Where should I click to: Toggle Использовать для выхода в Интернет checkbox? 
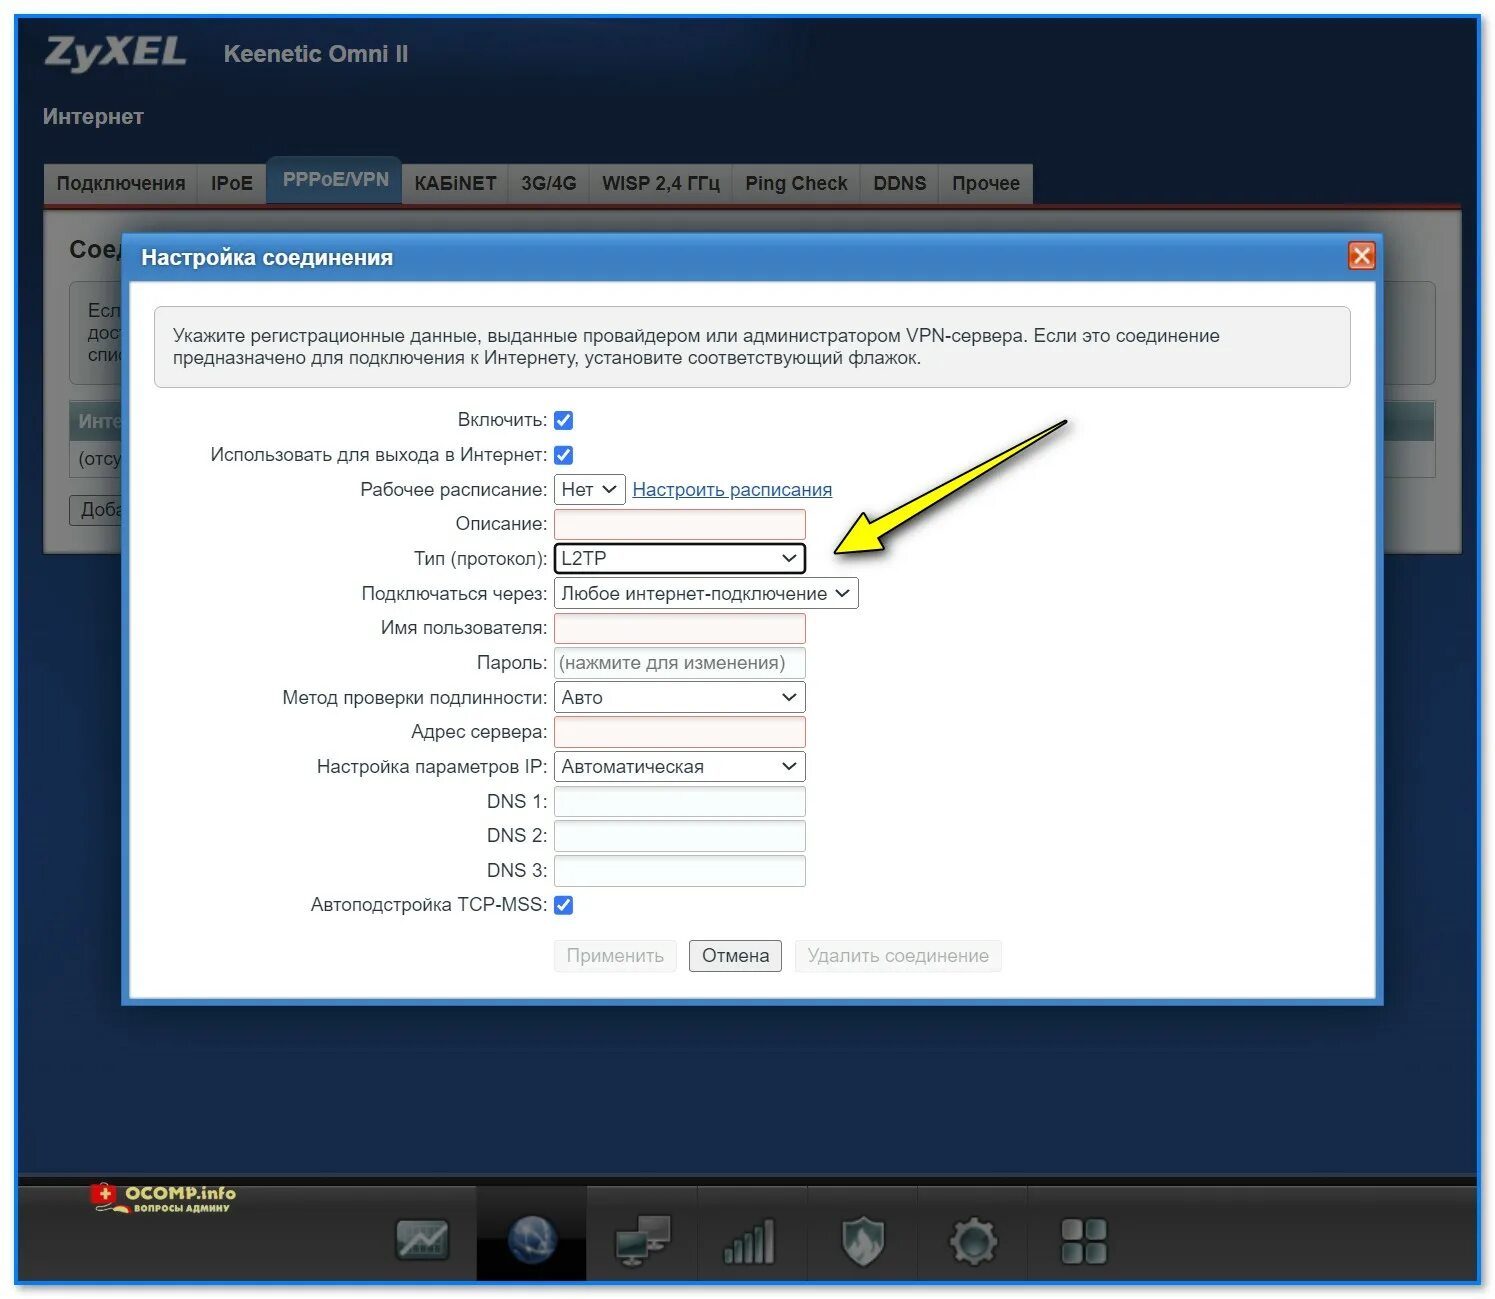tap(564, 455)
